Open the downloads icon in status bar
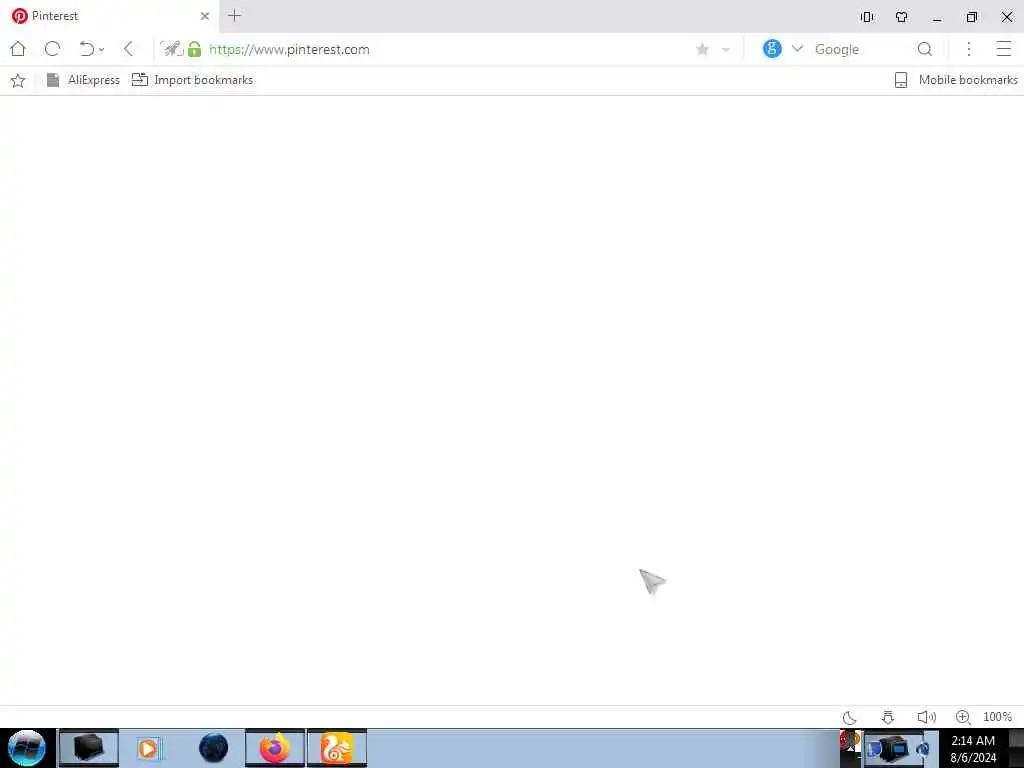The height and width of the screenshot is (768, 1024). pos(888,718)
